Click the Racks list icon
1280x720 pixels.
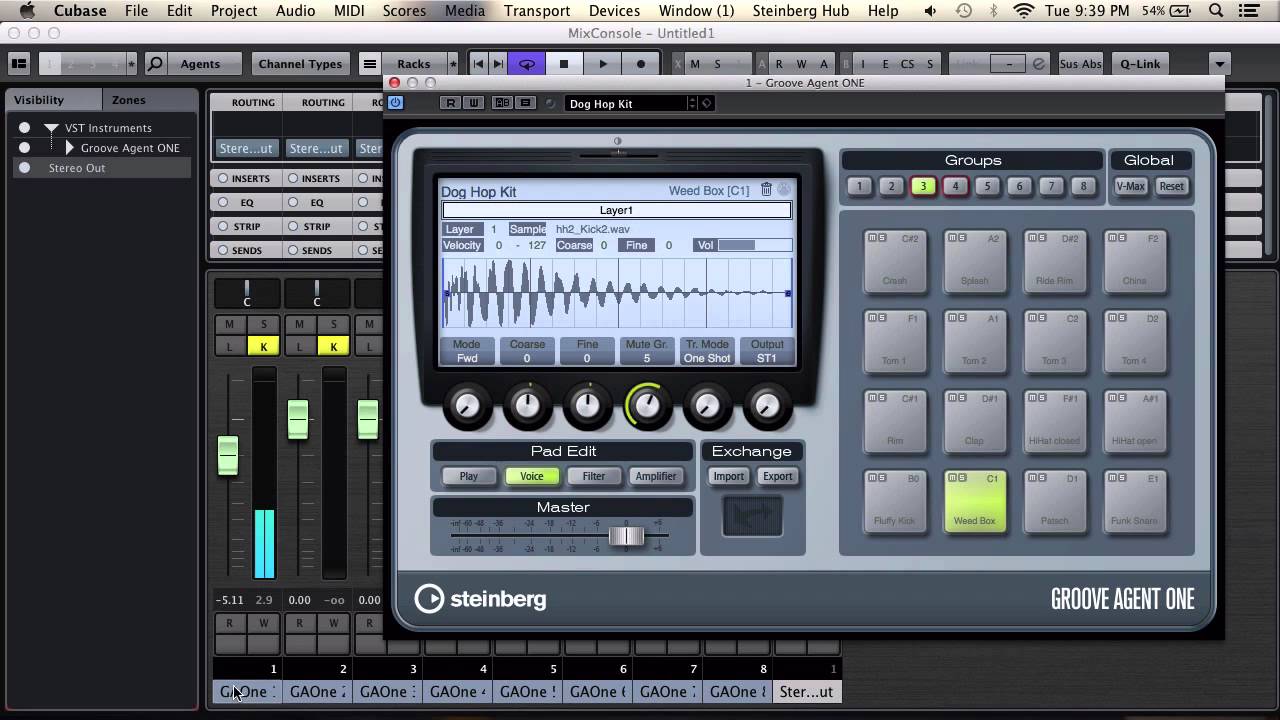[370, 64]
